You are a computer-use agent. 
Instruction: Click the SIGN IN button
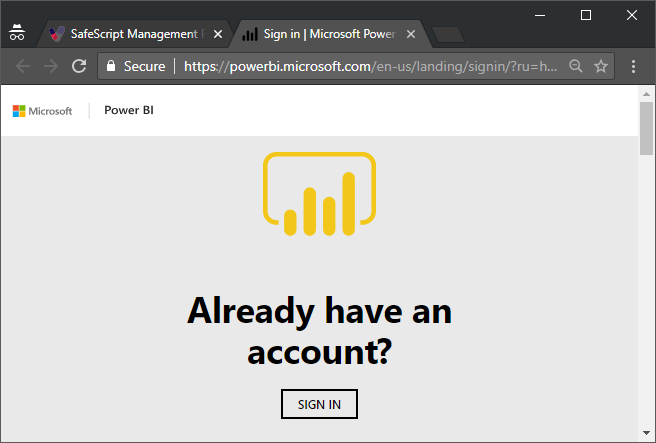[x=319, y=404]
